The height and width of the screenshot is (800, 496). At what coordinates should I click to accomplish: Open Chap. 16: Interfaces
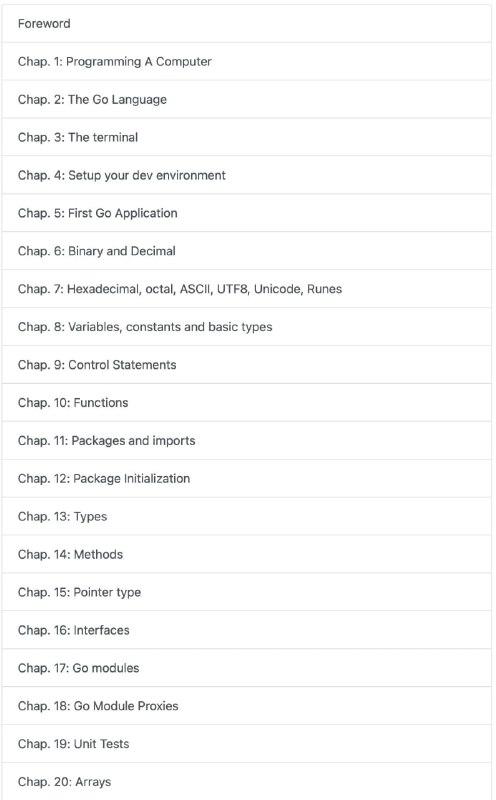point(246,630)
